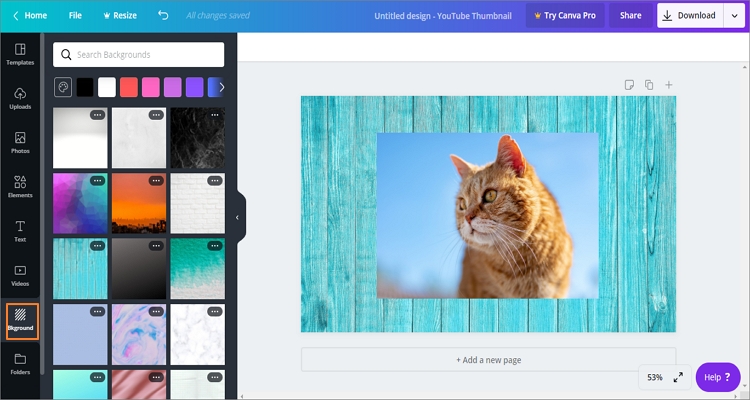This screenshot has width=750, height=400.
Task: Select the cat photo on the canvas
Action: (487, 216)
